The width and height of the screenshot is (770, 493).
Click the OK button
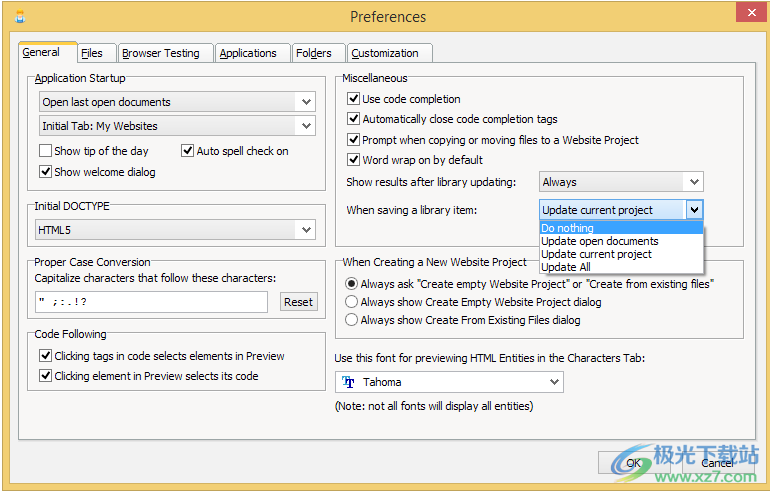click(632, 463)
